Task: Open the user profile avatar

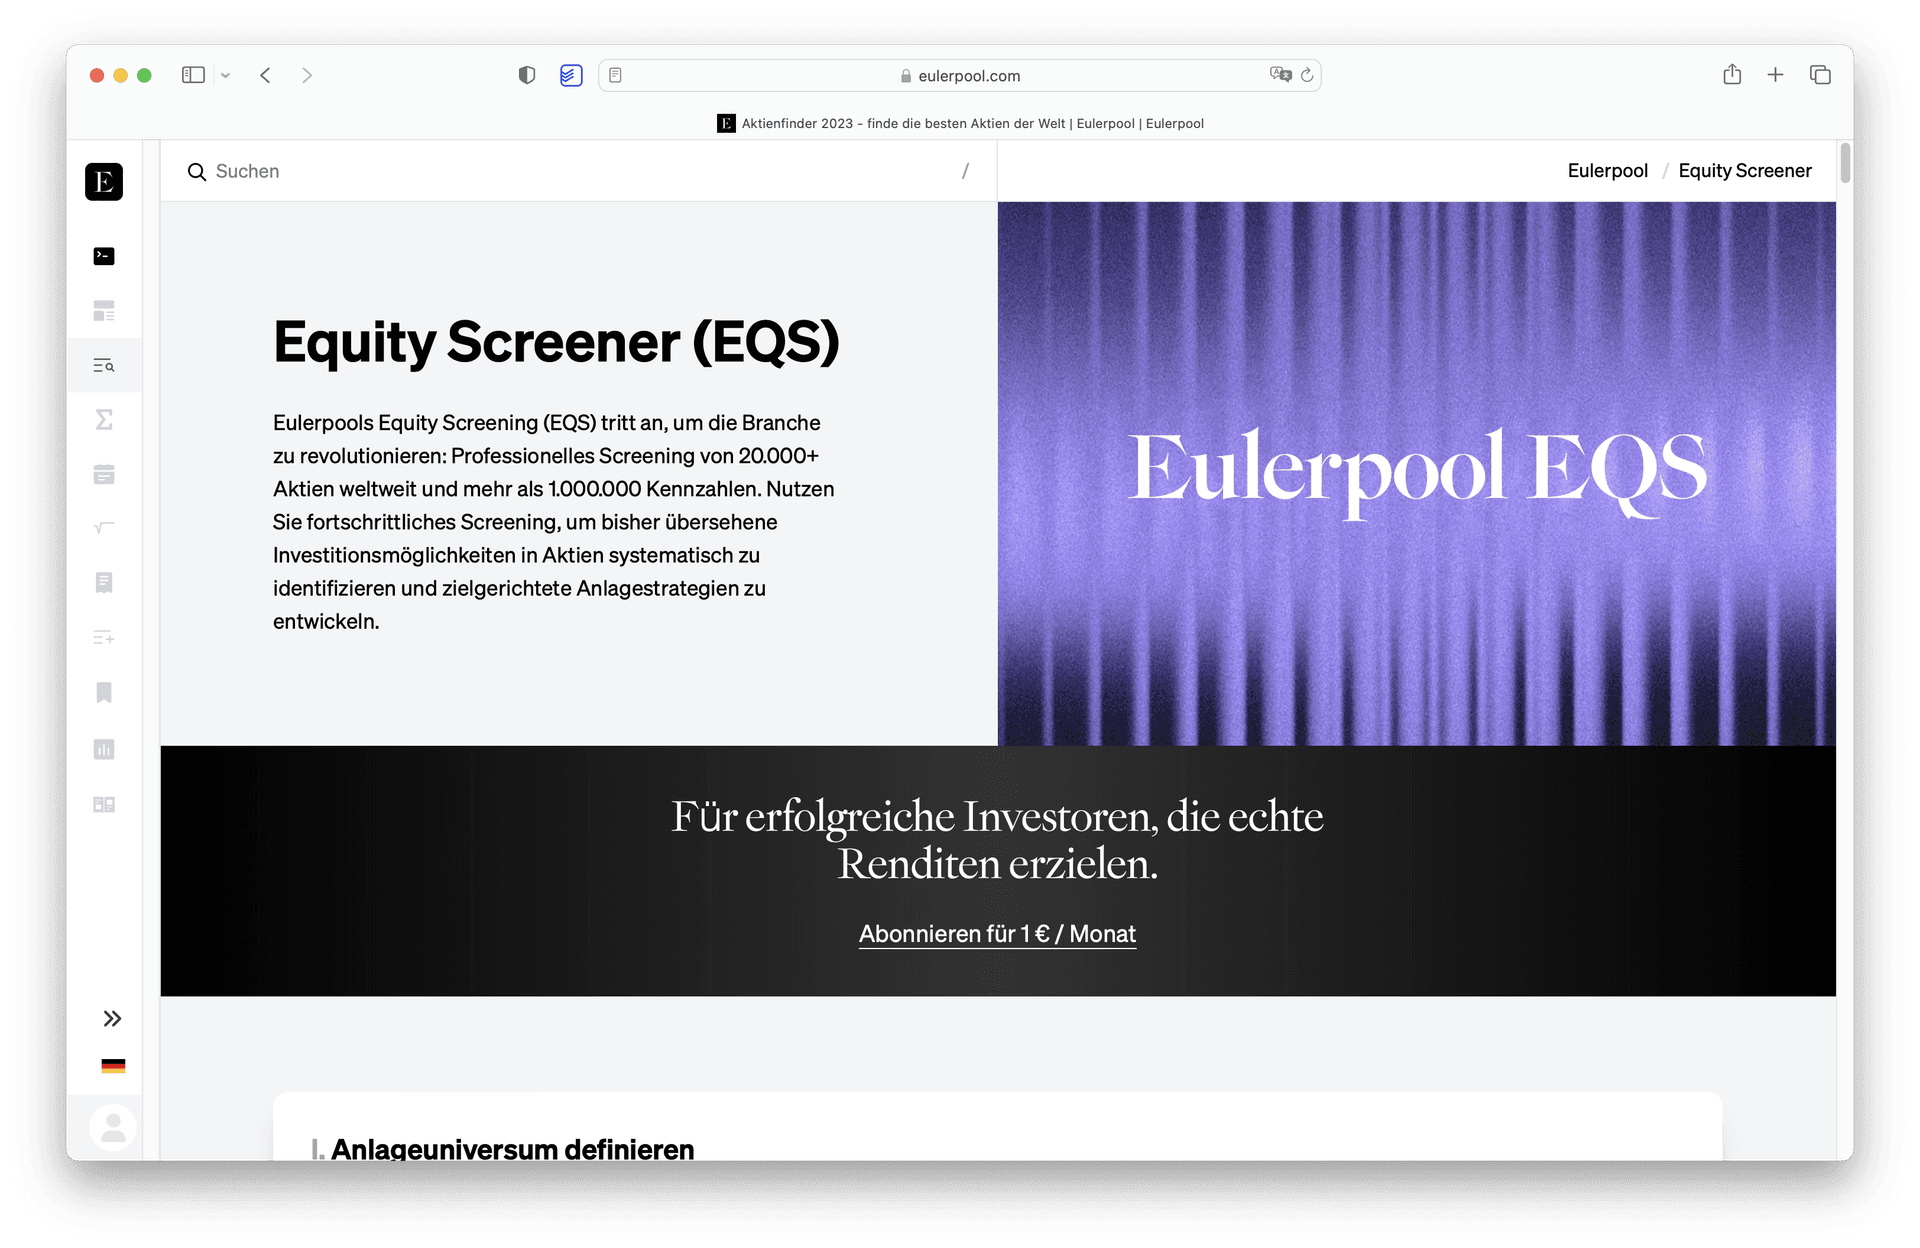Action: point(113,1127)
